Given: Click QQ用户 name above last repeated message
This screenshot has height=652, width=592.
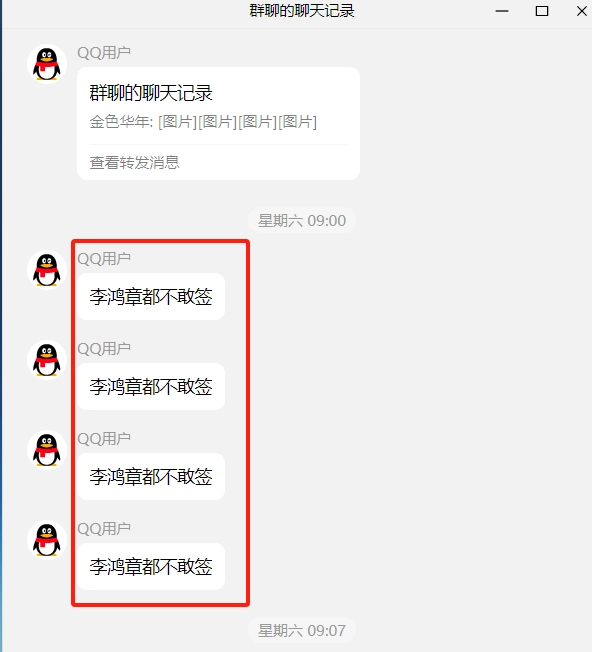Looking at the screenshot, I should 104,529.
